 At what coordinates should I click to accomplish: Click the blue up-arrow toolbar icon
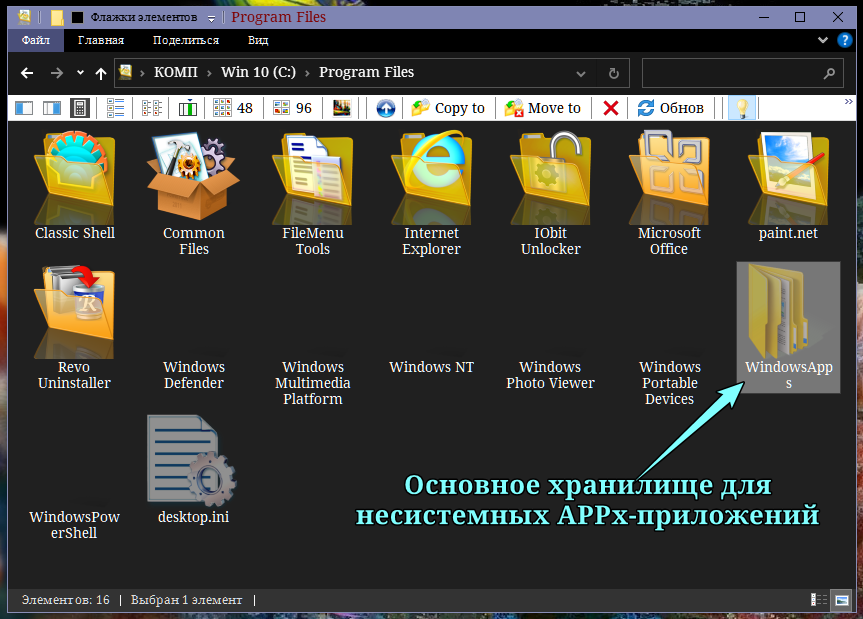tap(386, 108)
